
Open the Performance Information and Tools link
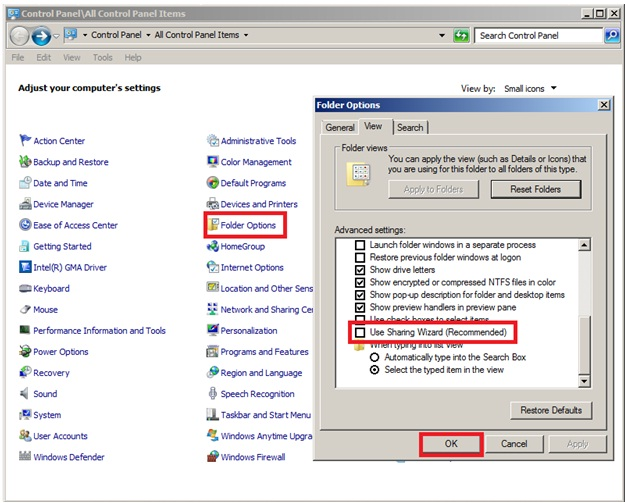99,330
